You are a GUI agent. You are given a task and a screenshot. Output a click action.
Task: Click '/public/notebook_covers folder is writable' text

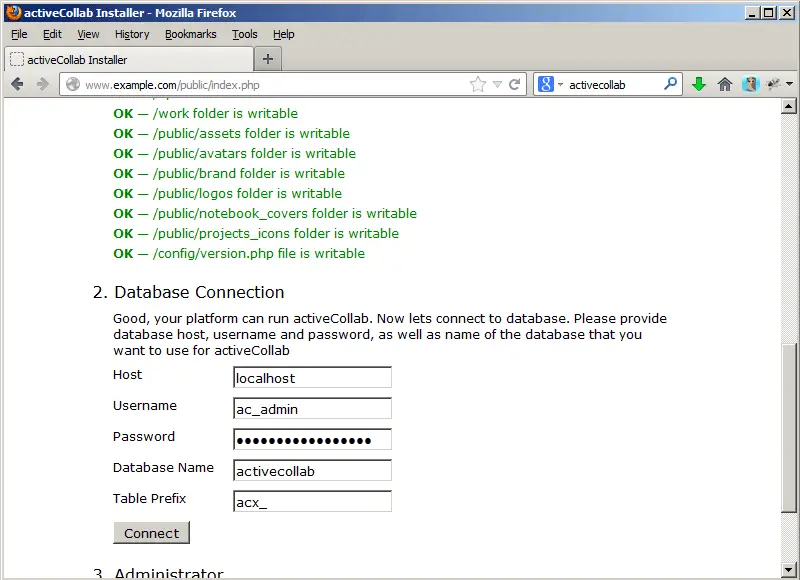click(x=285, y=213)
